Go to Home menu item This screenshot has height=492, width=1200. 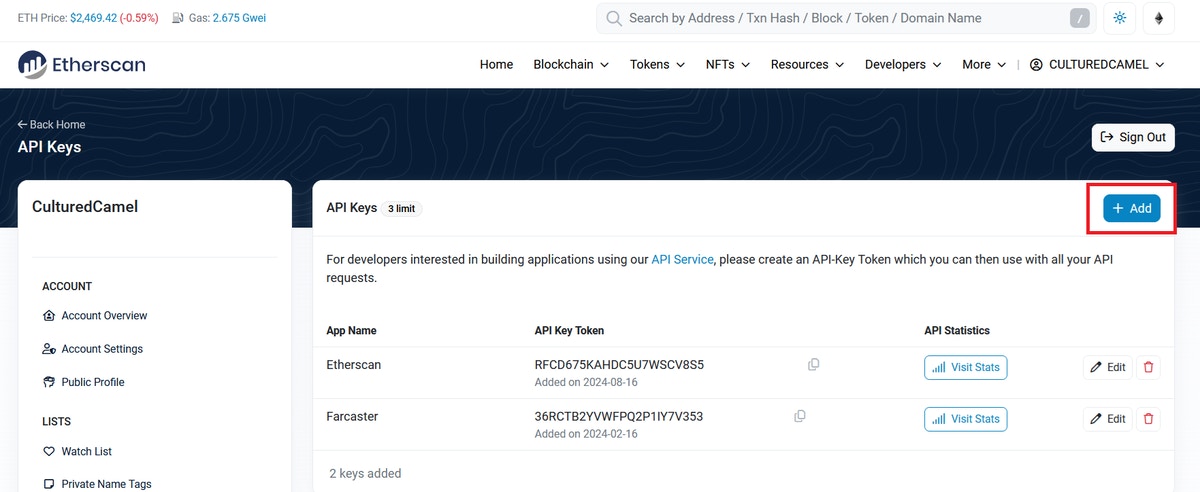coord(496,64)
